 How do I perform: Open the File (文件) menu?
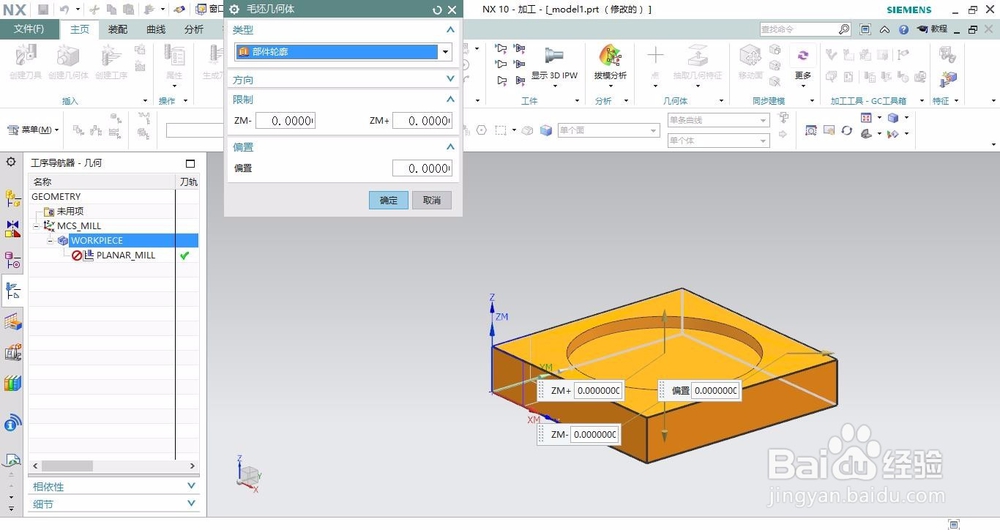pyautogui.click(x=29, y=29)
